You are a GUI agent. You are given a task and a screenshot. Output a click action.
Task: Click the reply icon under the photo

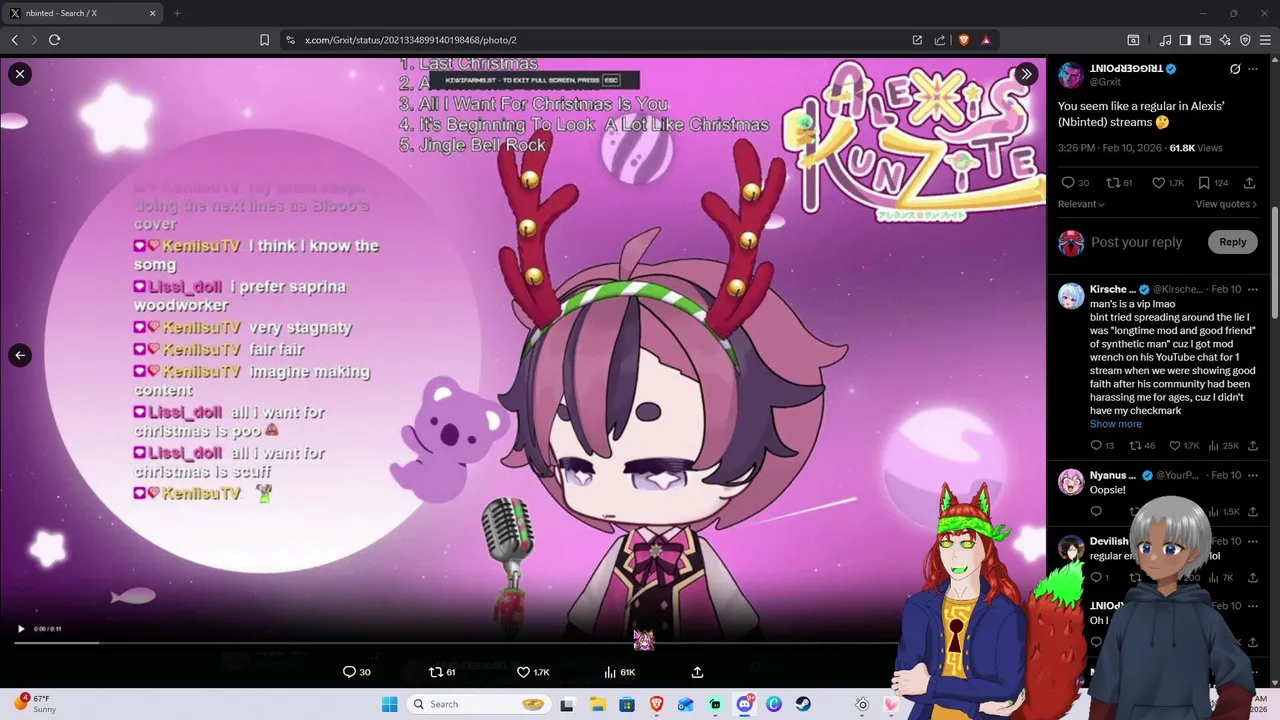coord(349,672)
